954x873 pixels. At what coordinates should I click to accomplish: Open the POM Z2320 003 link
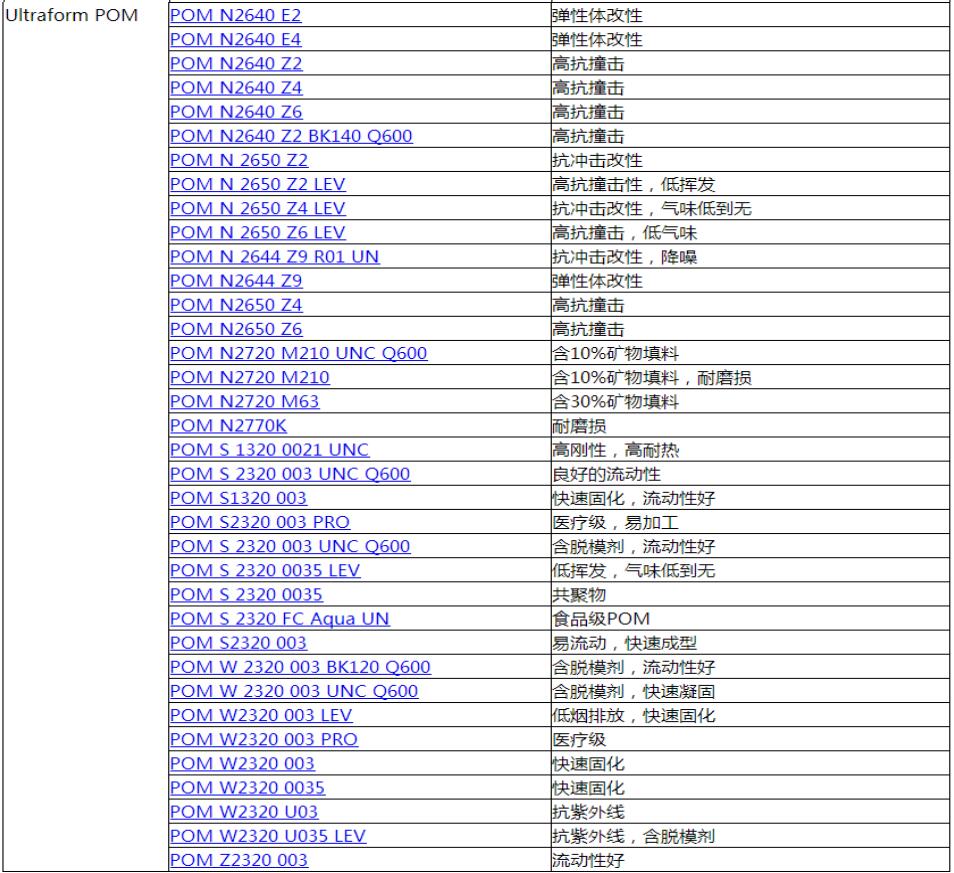tap(239, 860)
